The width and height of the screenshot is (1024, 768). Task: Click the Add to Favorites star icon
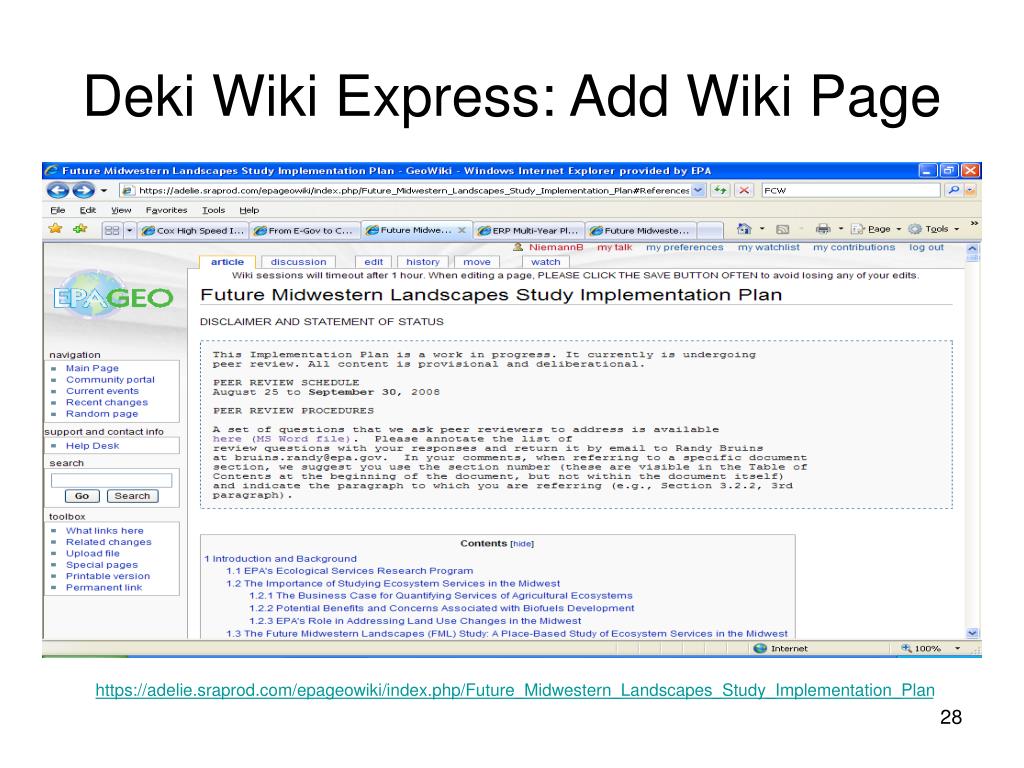point(80,229)
